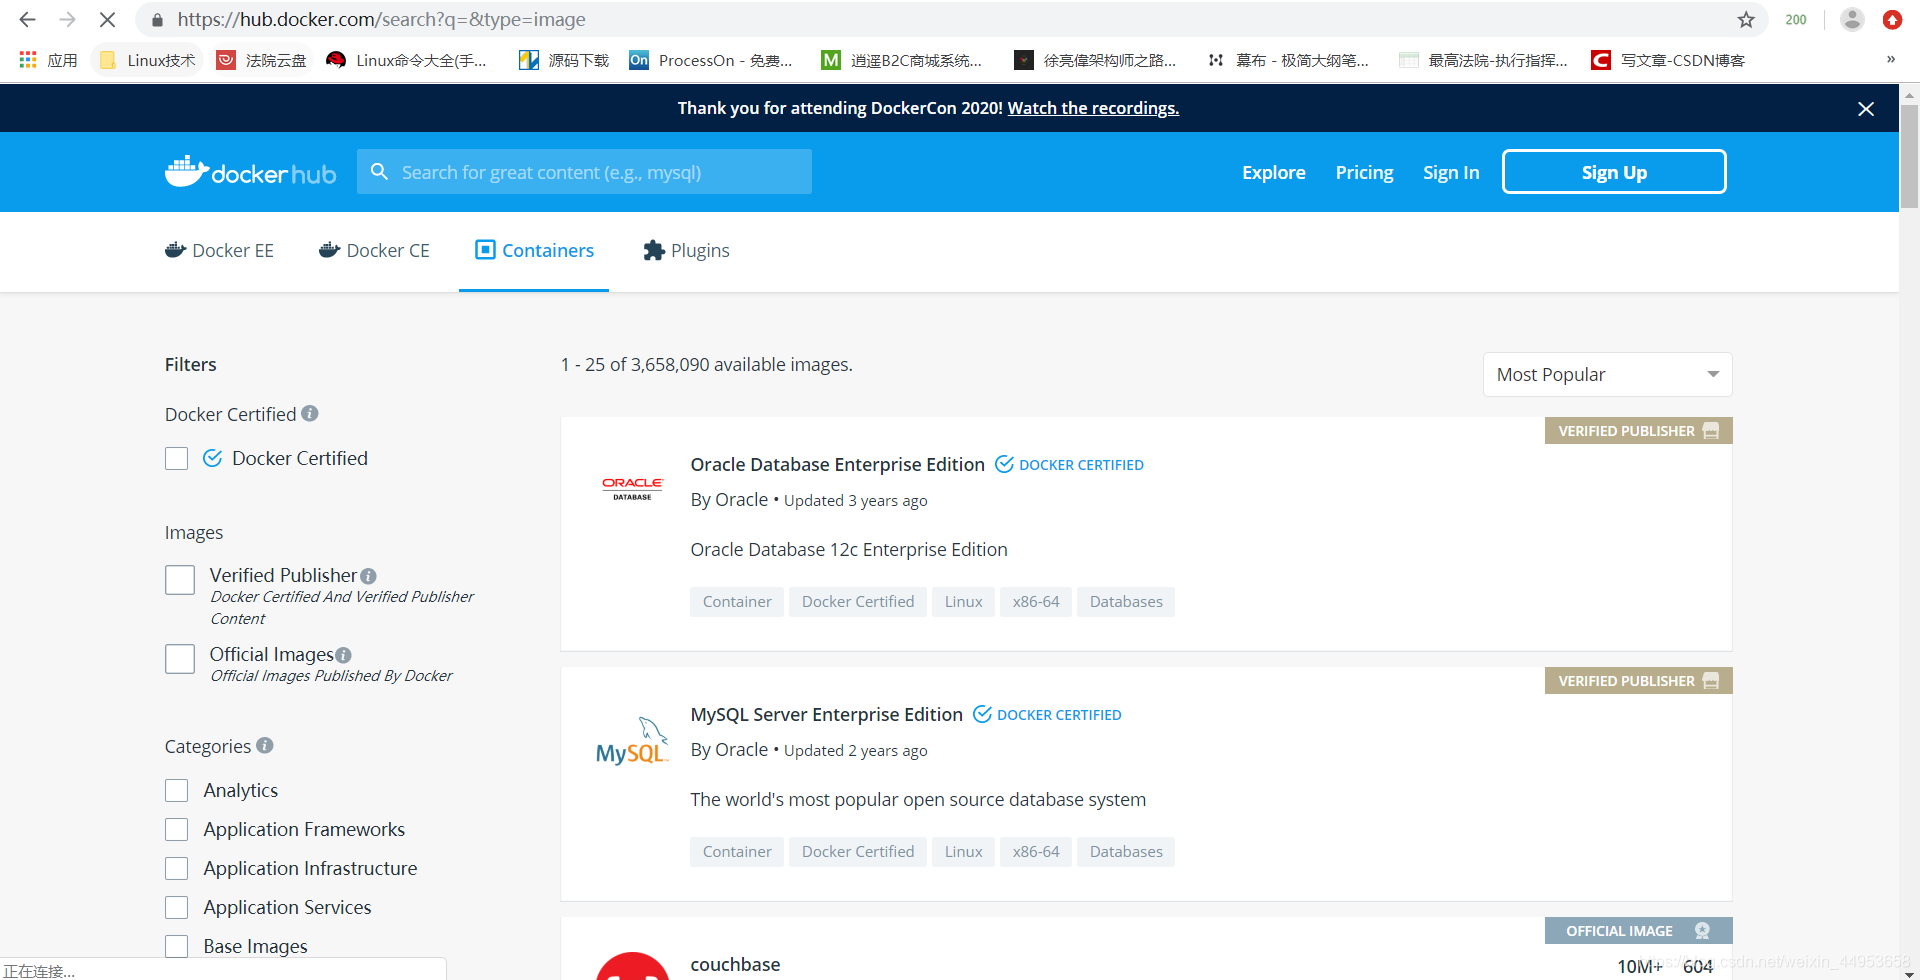Click Docker Certified checkmark beside MySQL Server title

tap(982, 714)
